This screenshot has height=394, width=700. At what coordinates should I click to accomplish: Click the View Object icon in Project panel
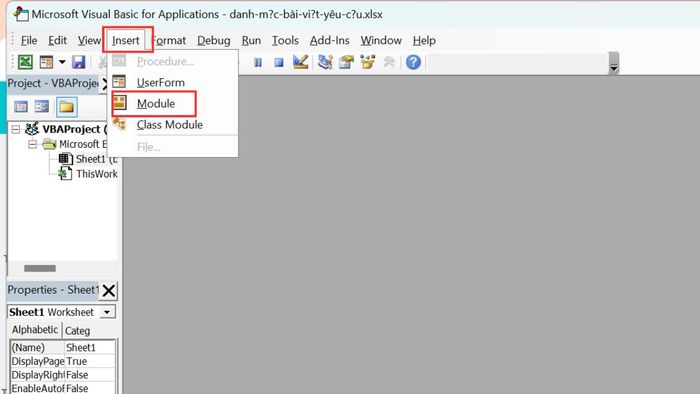point(42,107)
